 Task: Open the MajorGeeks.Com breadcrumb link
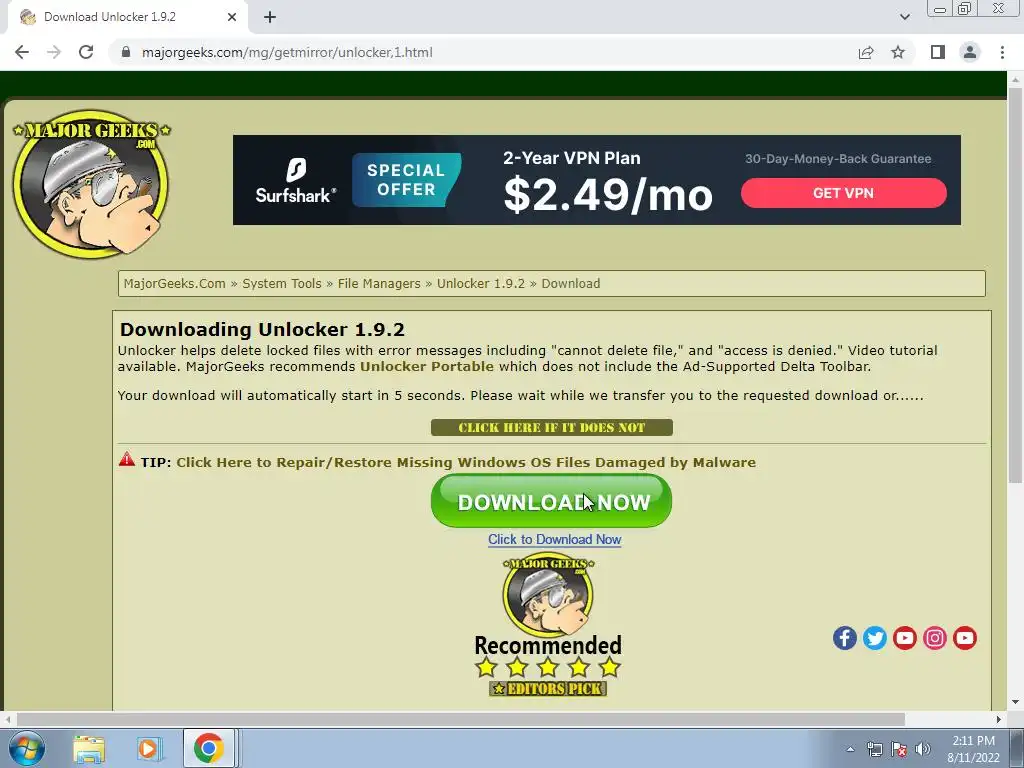(x=174, y=283)
